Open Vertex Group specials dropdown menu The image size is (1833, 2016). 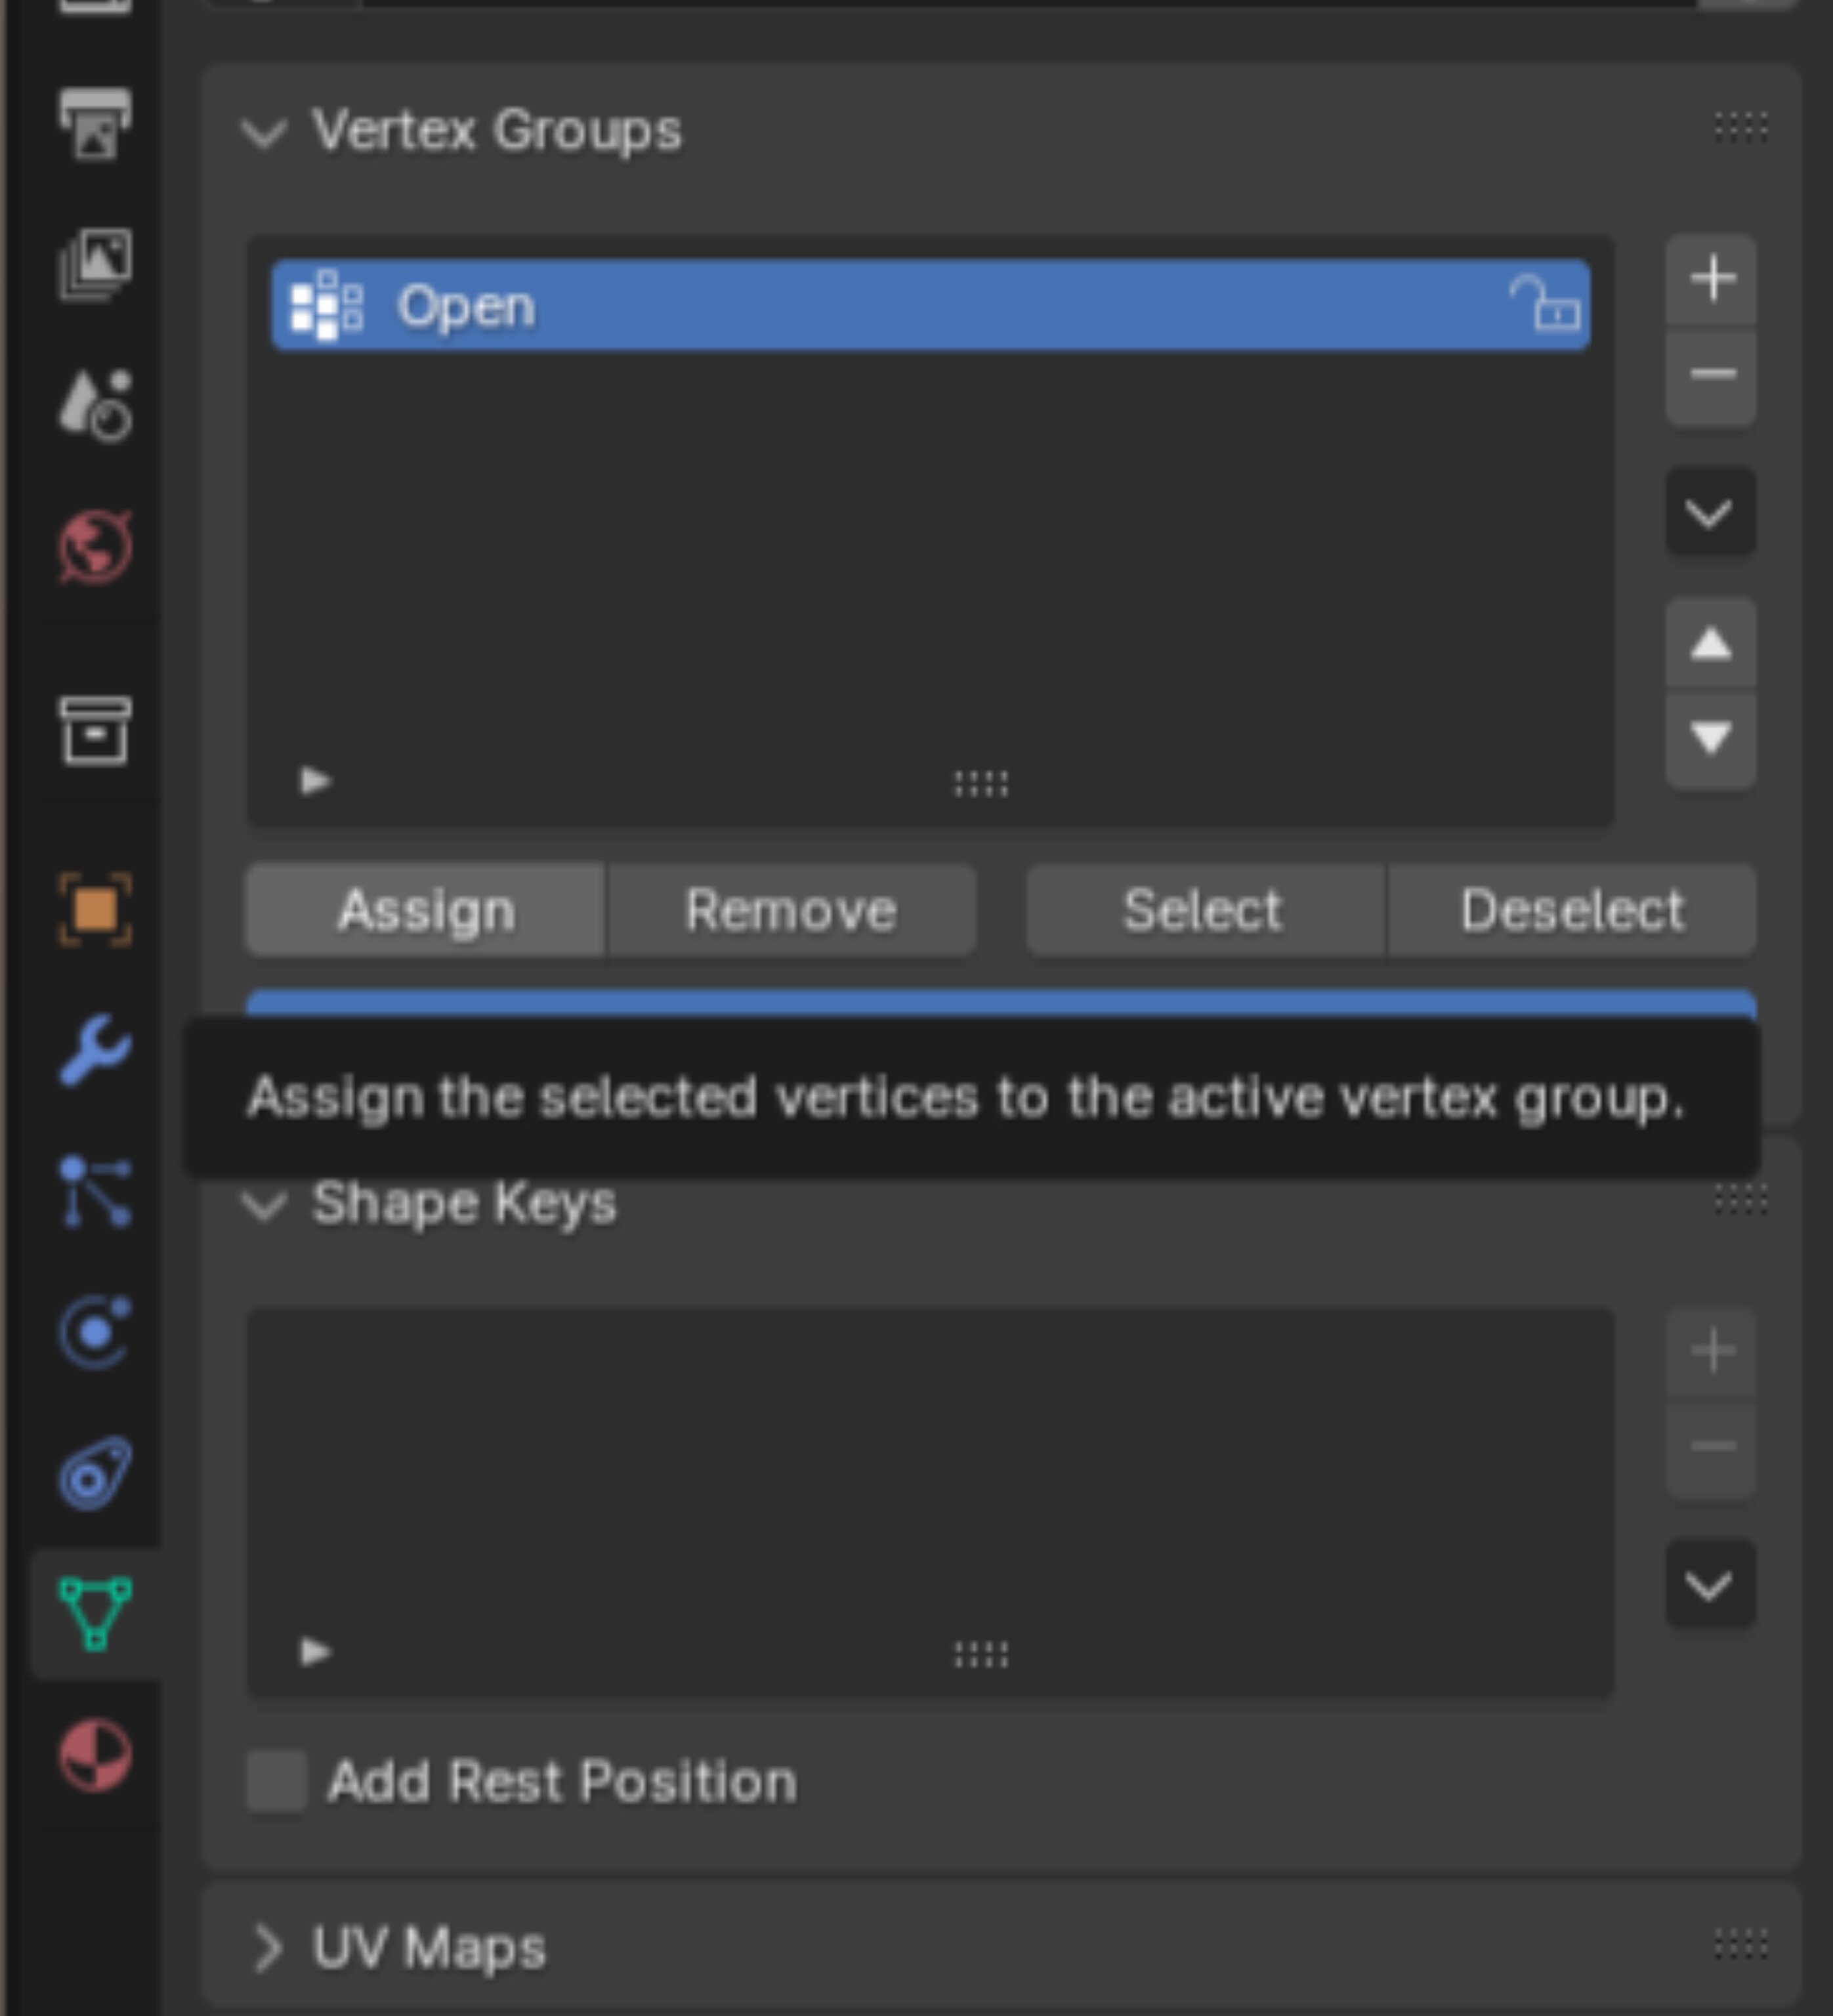1710,512
